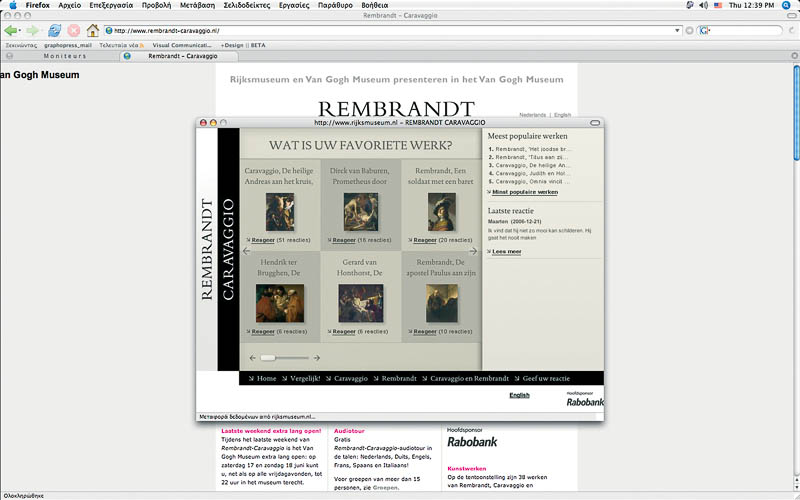This screenshot has height=500, width=800.
Task: Open the Apple menu icon
Action: 13,5
